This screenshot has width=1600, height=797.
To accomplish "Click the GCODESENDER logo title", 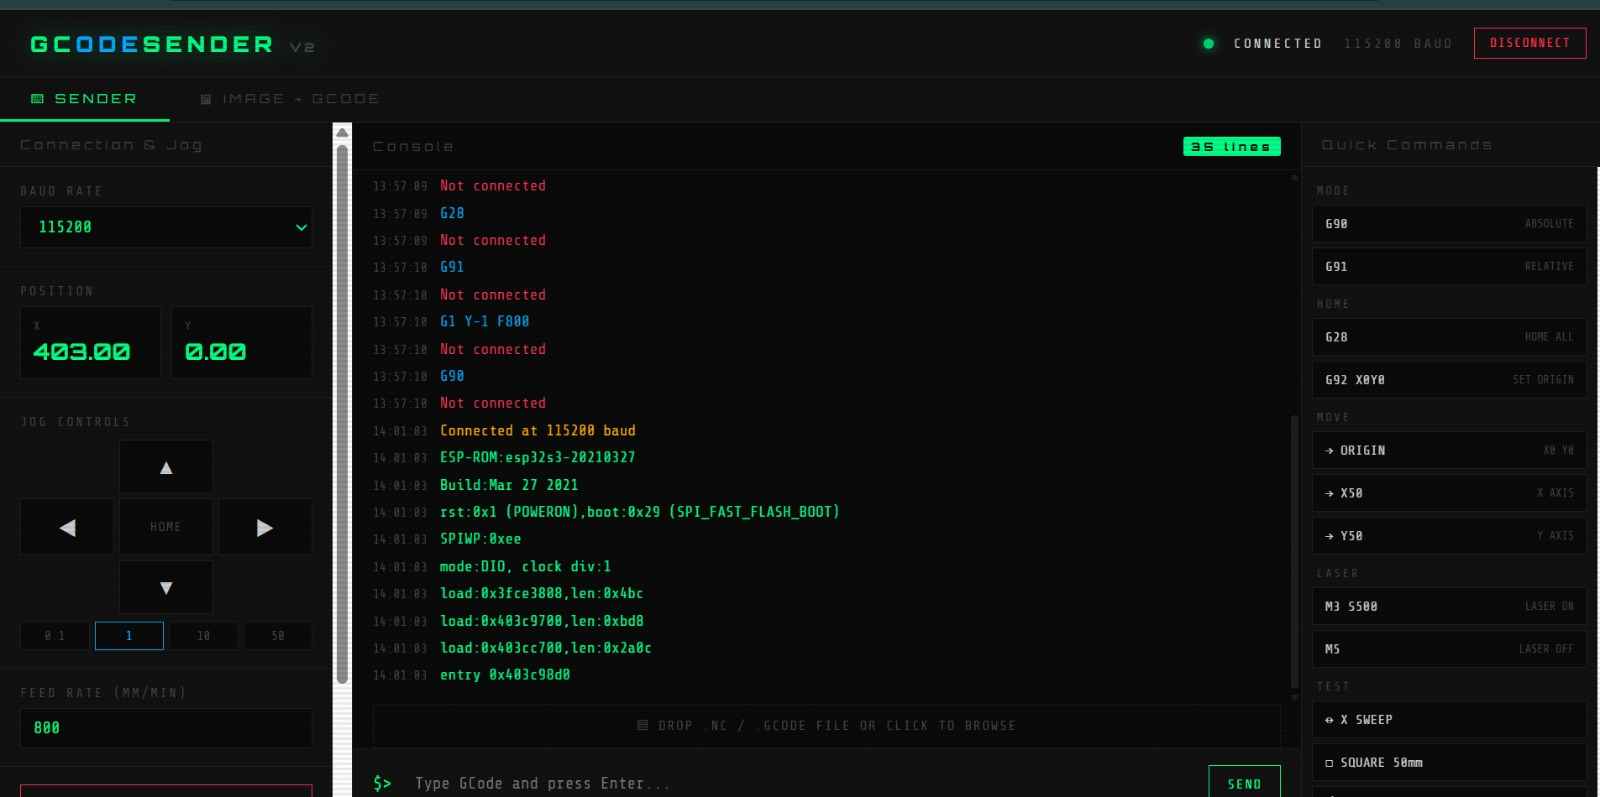I will [151, 44].
